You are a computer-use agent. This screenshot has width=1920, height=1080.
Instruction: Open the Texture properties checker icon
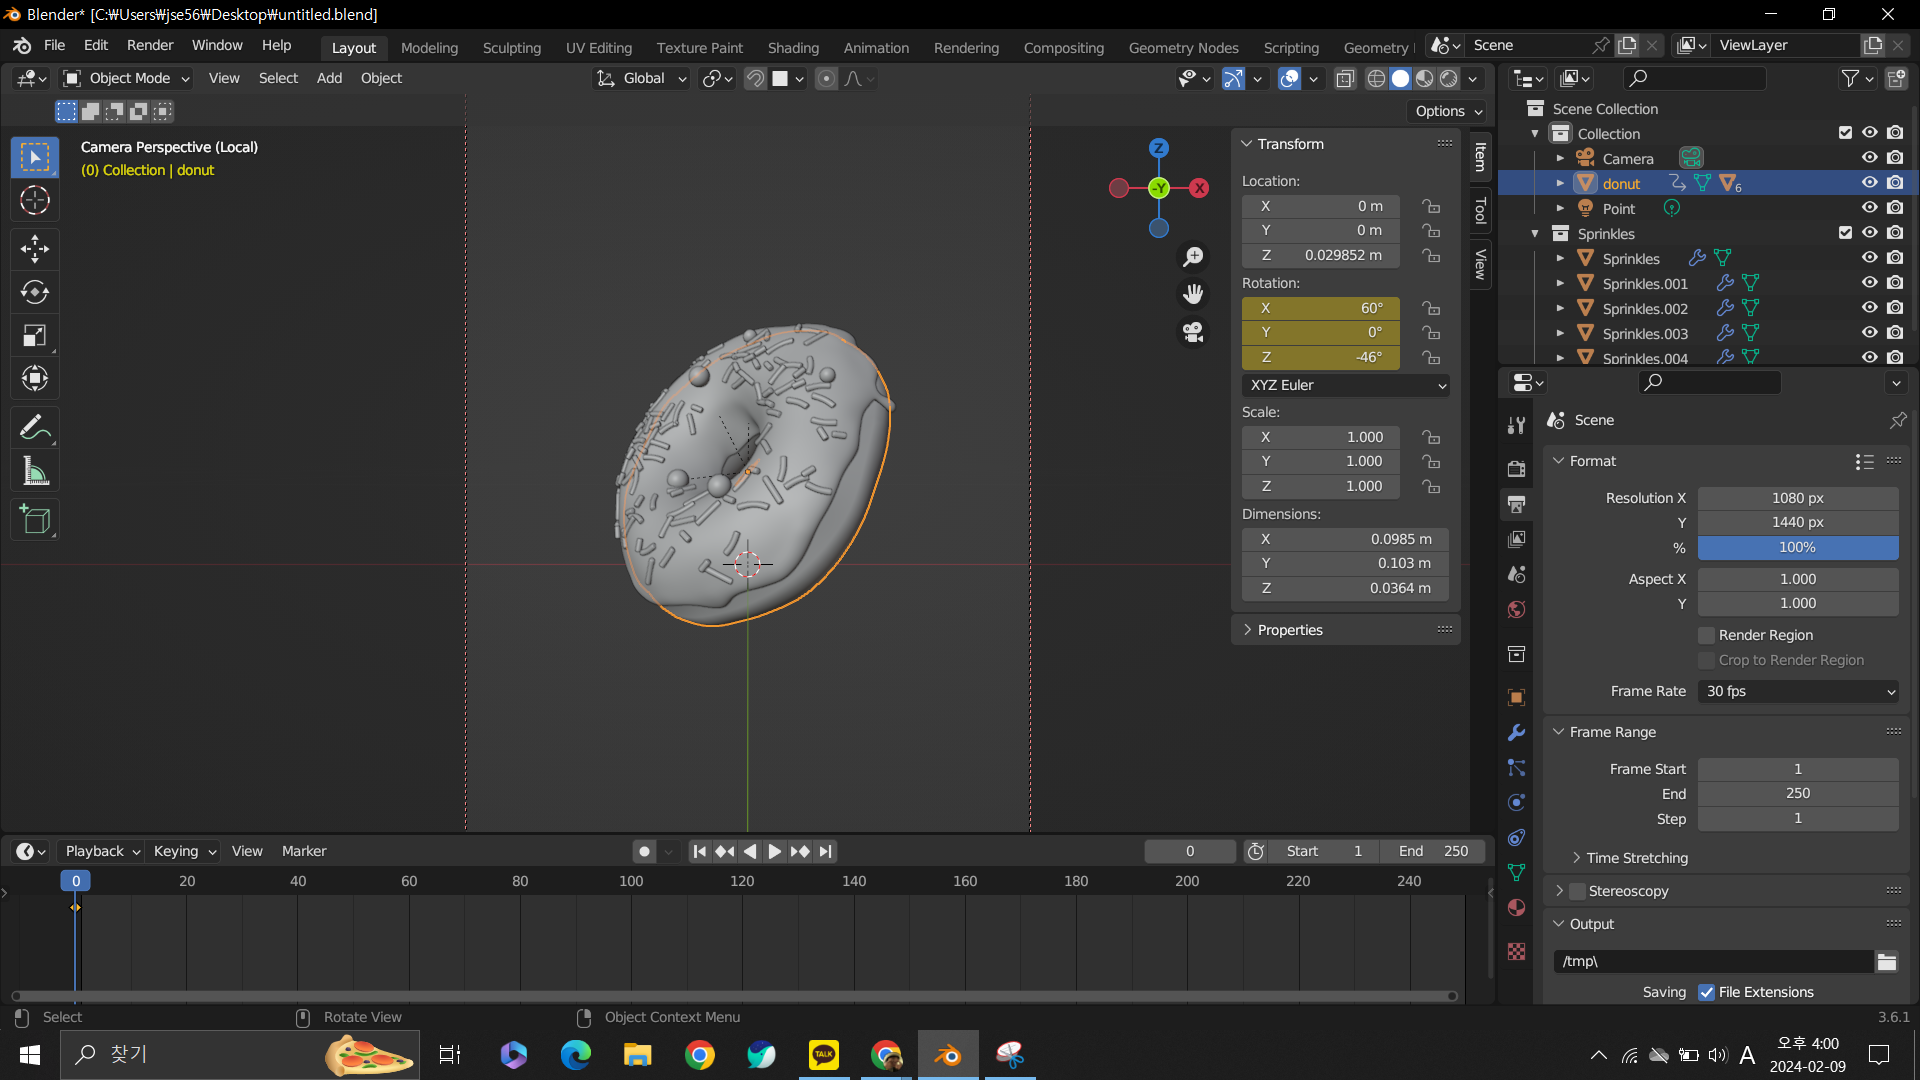[1516, 951]
